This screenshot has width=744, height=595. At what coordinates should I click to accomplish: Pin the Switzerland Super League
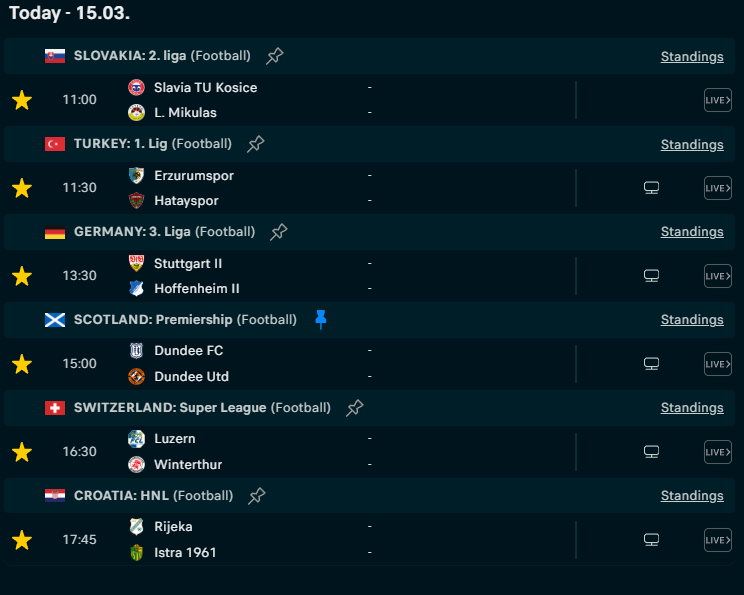point(354,408)
